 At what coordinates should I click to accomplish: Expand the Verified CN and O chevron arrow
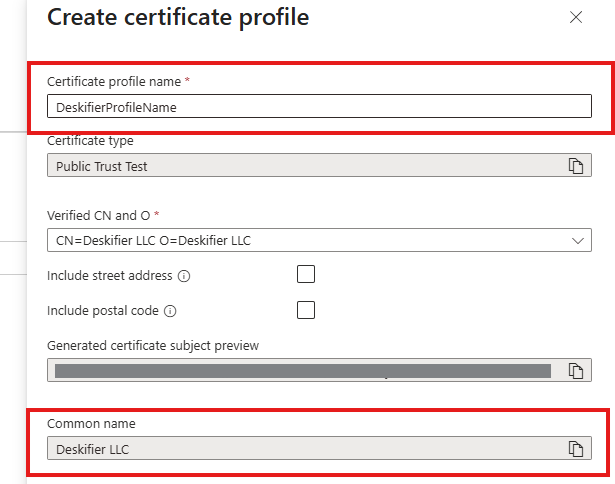point(578,240)
